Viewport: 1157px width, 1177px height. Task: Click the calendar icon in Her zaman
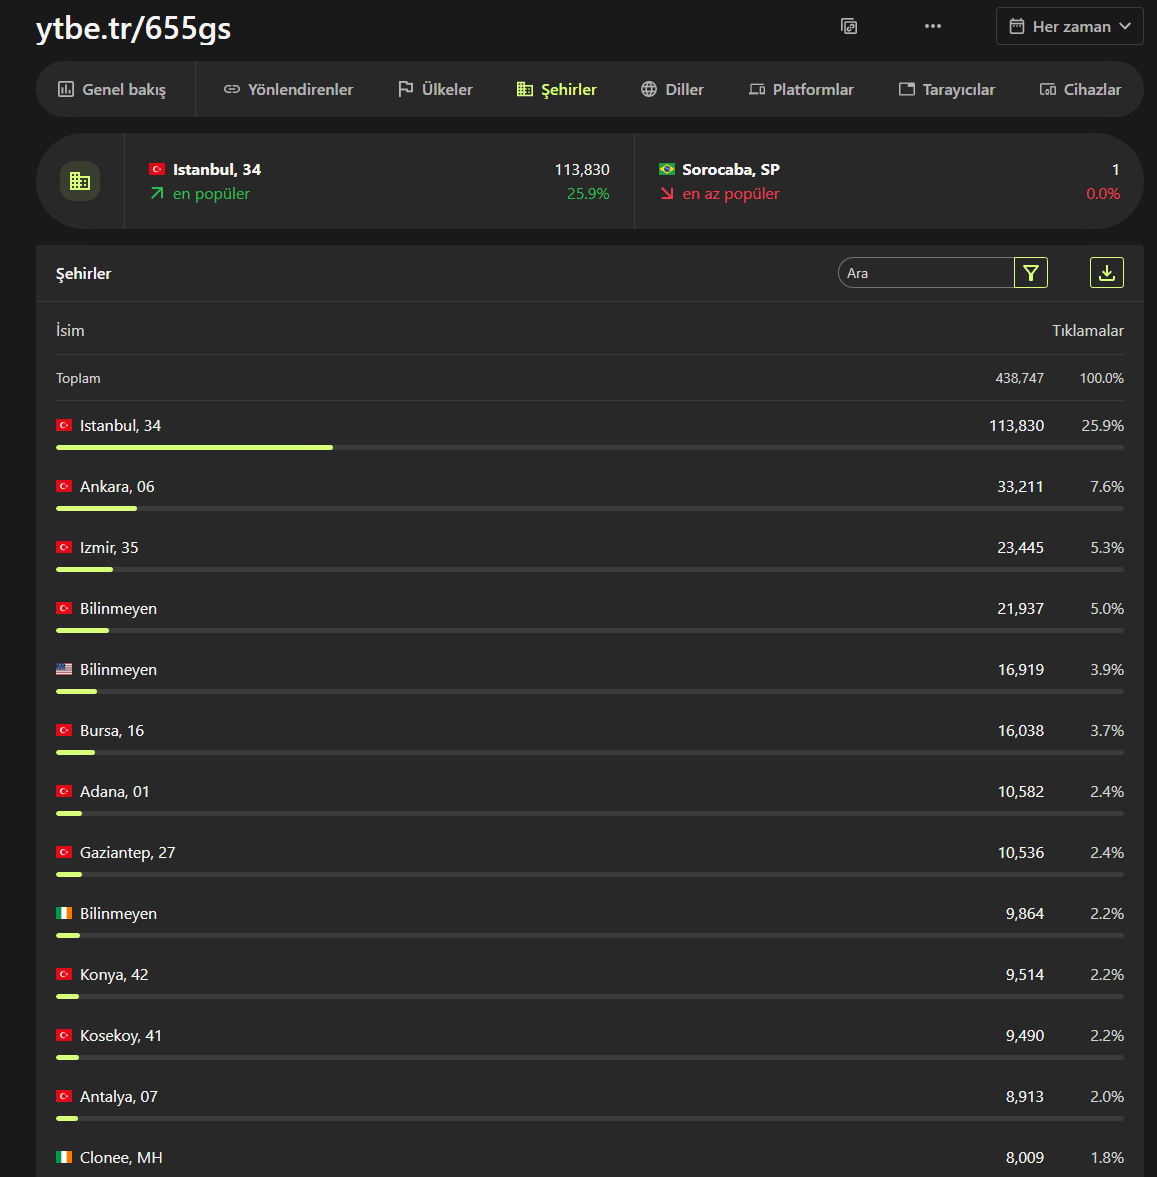coord(1017,26)
